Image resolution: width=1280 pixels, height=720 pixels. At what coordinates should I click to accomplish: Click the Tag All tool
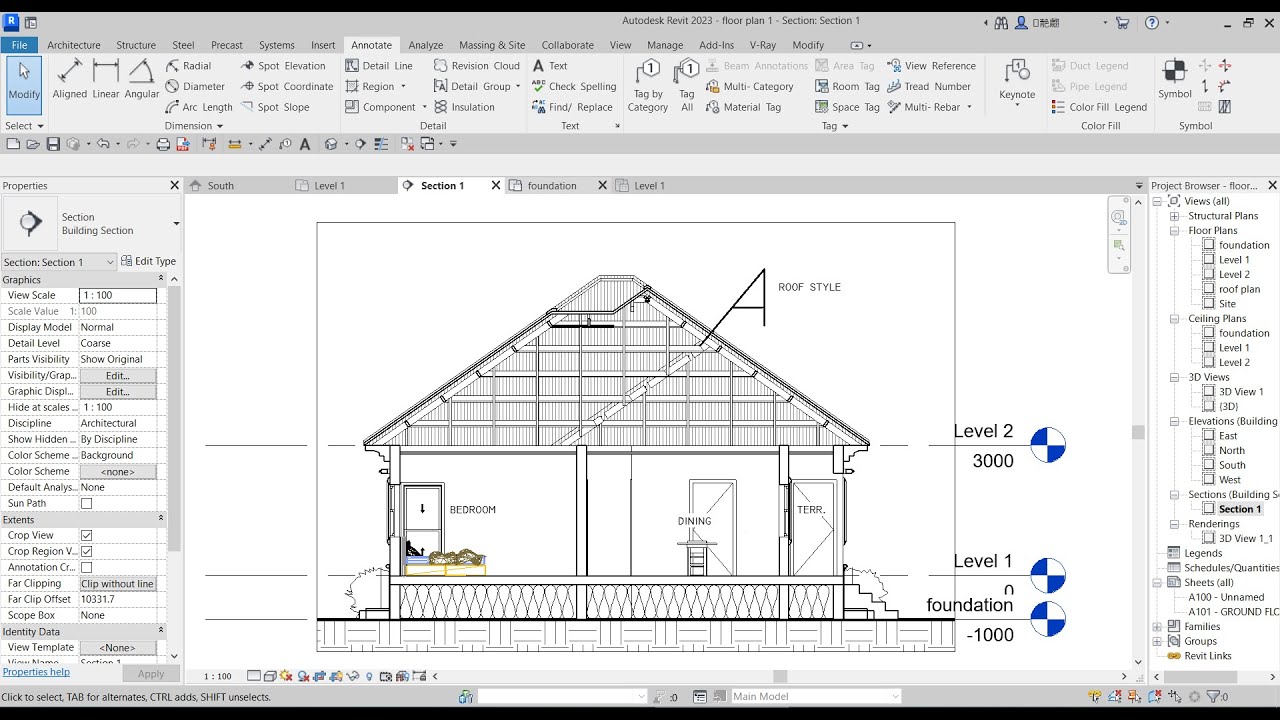[687, 85]
